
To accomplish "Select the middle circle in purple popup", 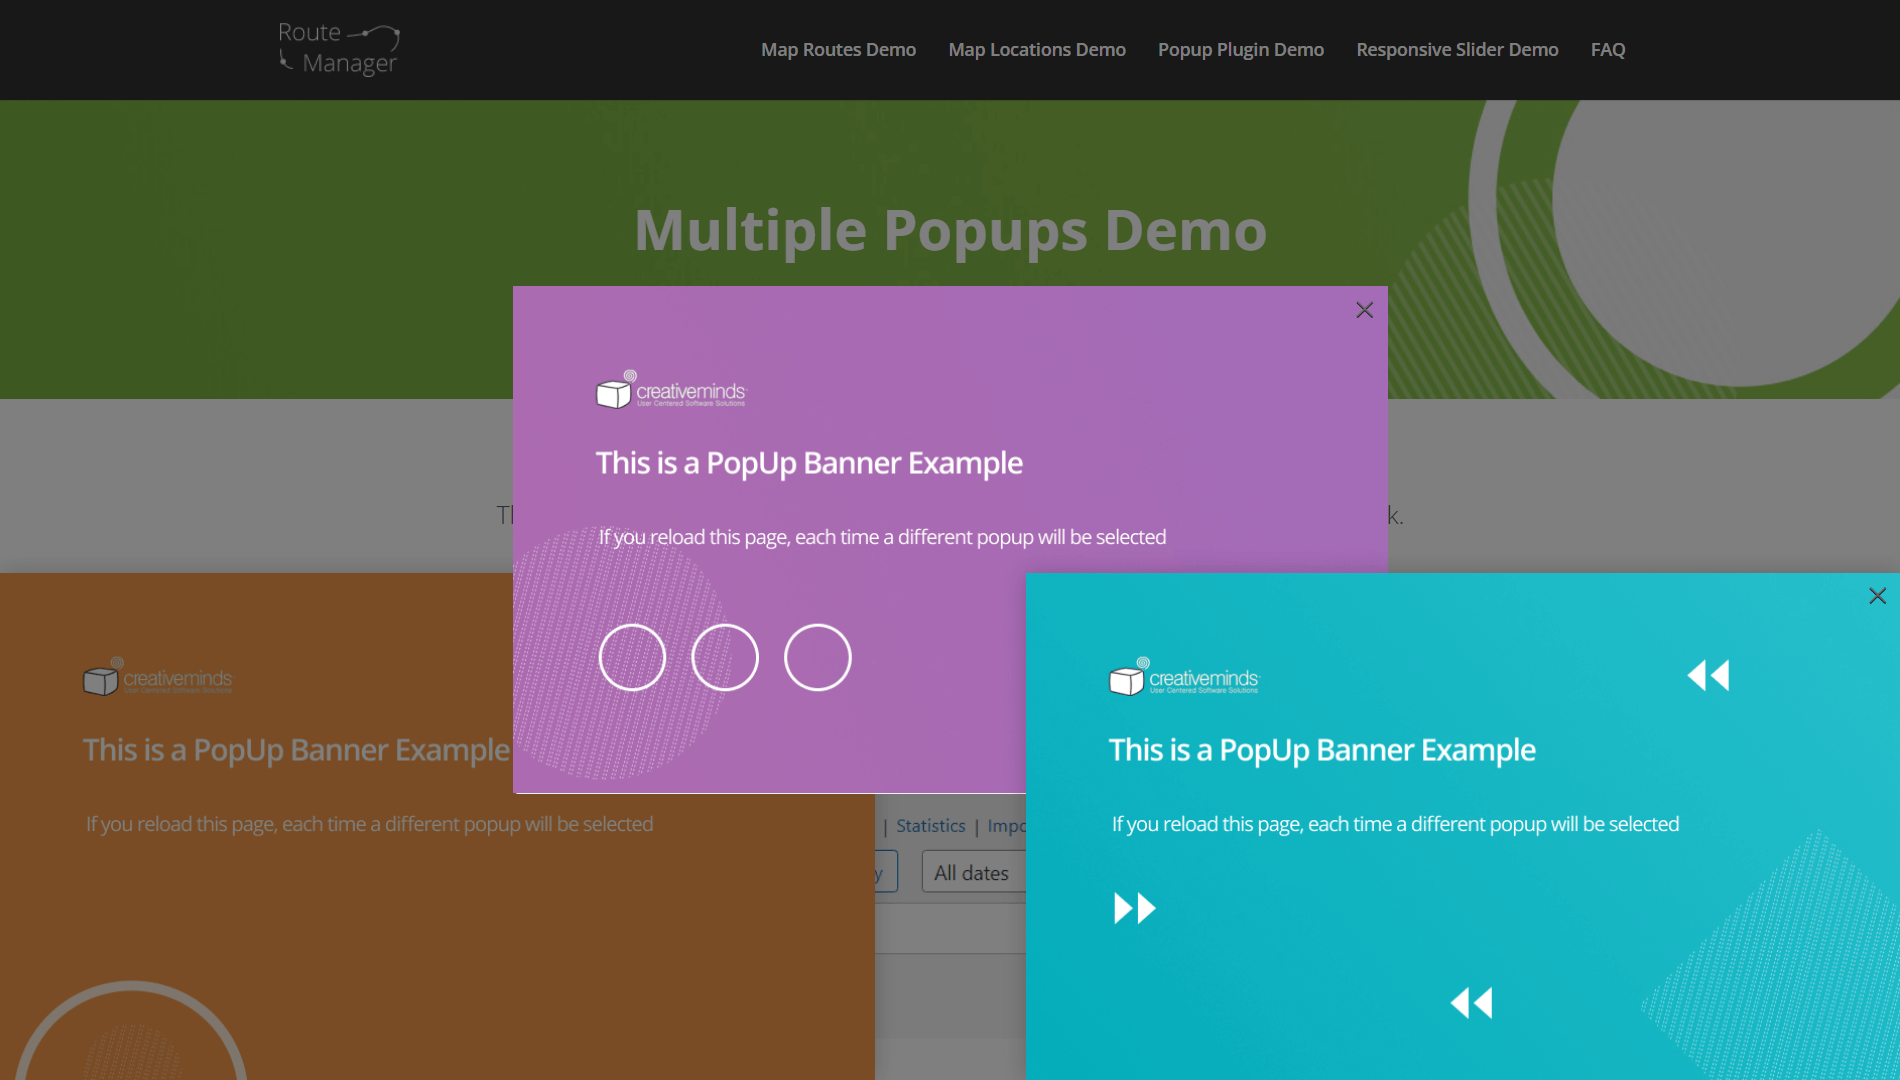I will point(725,657).
